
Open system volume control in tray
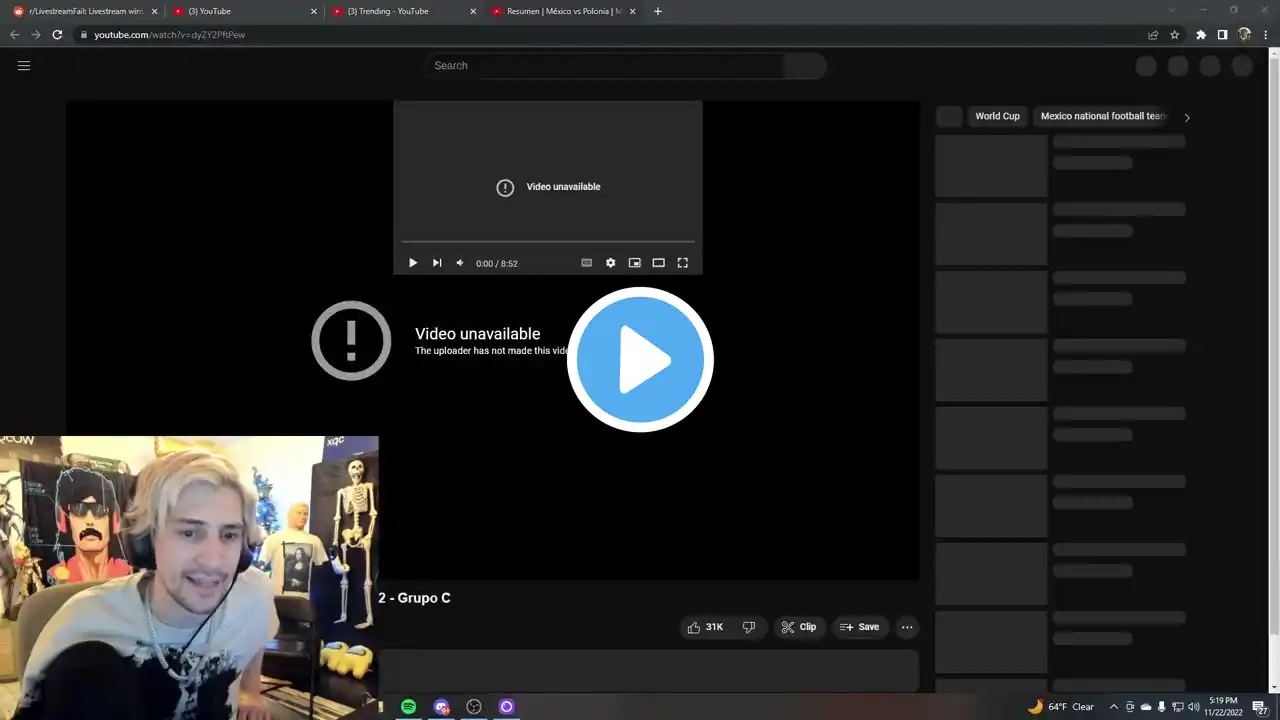(1193, 707)
